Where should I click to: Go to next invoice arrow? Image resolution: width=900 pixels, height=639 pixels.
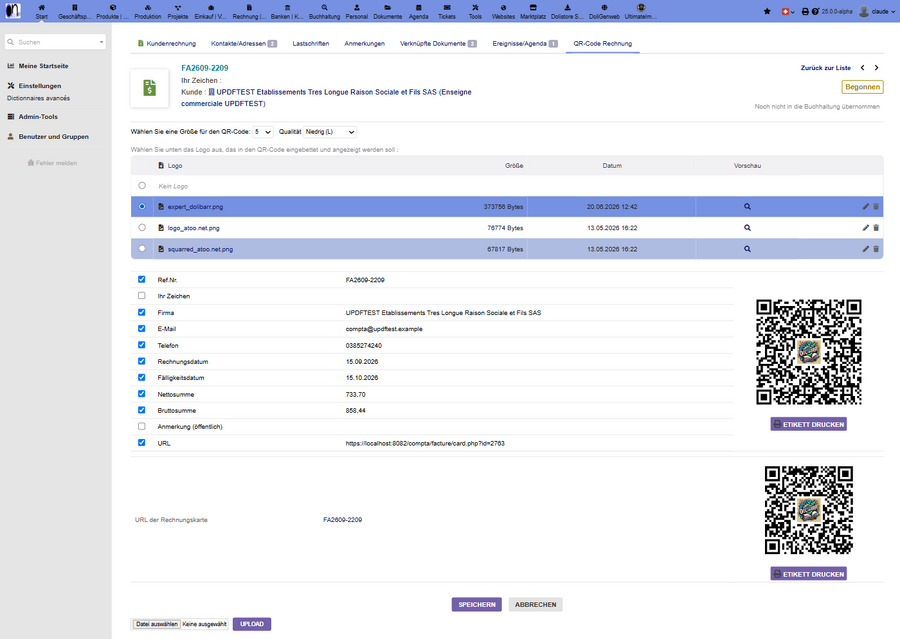(876, 68)
